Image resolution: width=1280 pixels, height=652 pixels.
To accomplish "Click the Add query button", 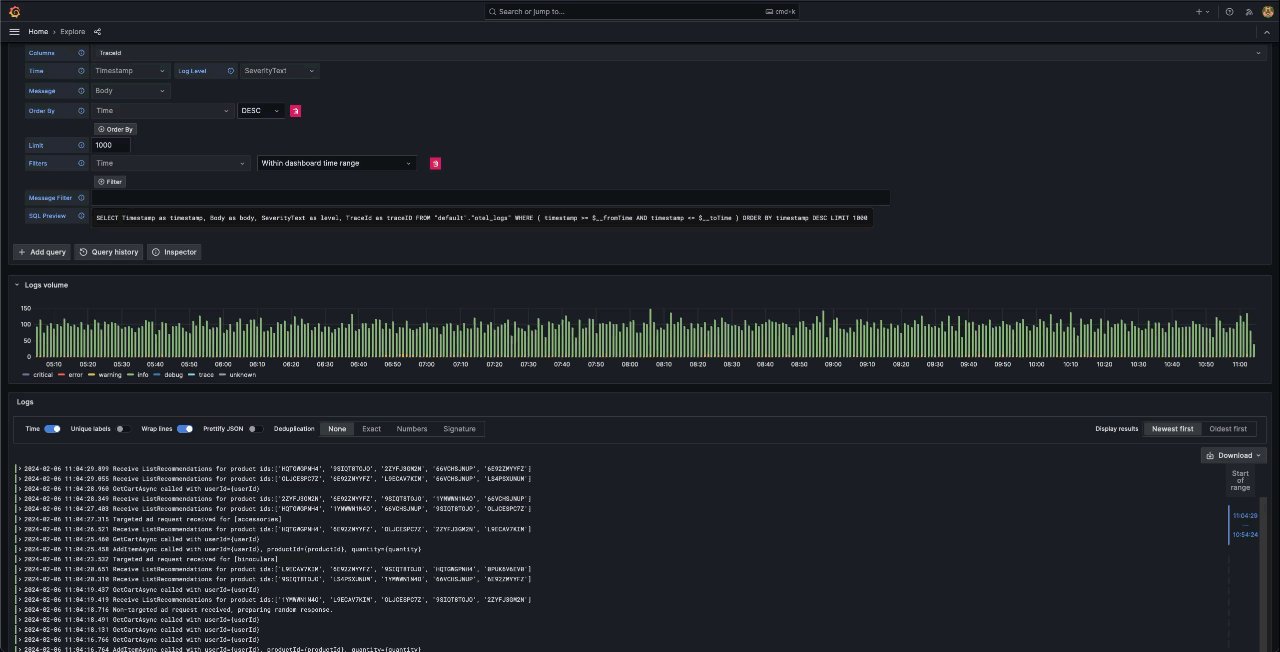I will tap(42, 252).
